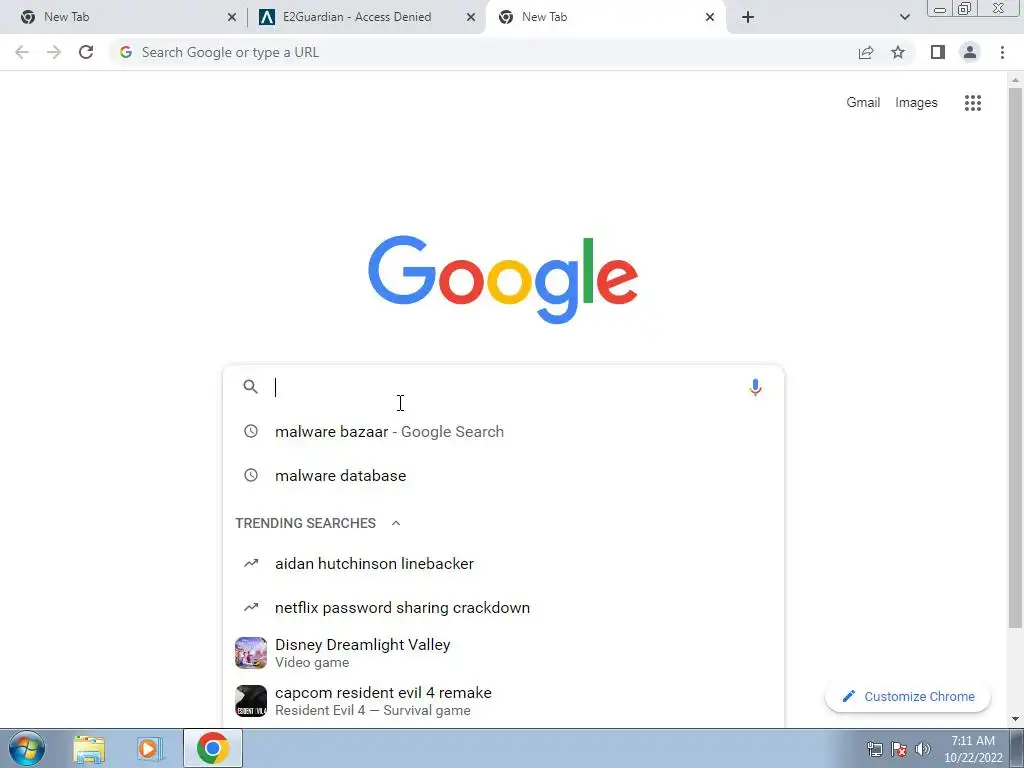Click the Customize Chrome button
1024x768 pixels.
[x=908, y=696]
